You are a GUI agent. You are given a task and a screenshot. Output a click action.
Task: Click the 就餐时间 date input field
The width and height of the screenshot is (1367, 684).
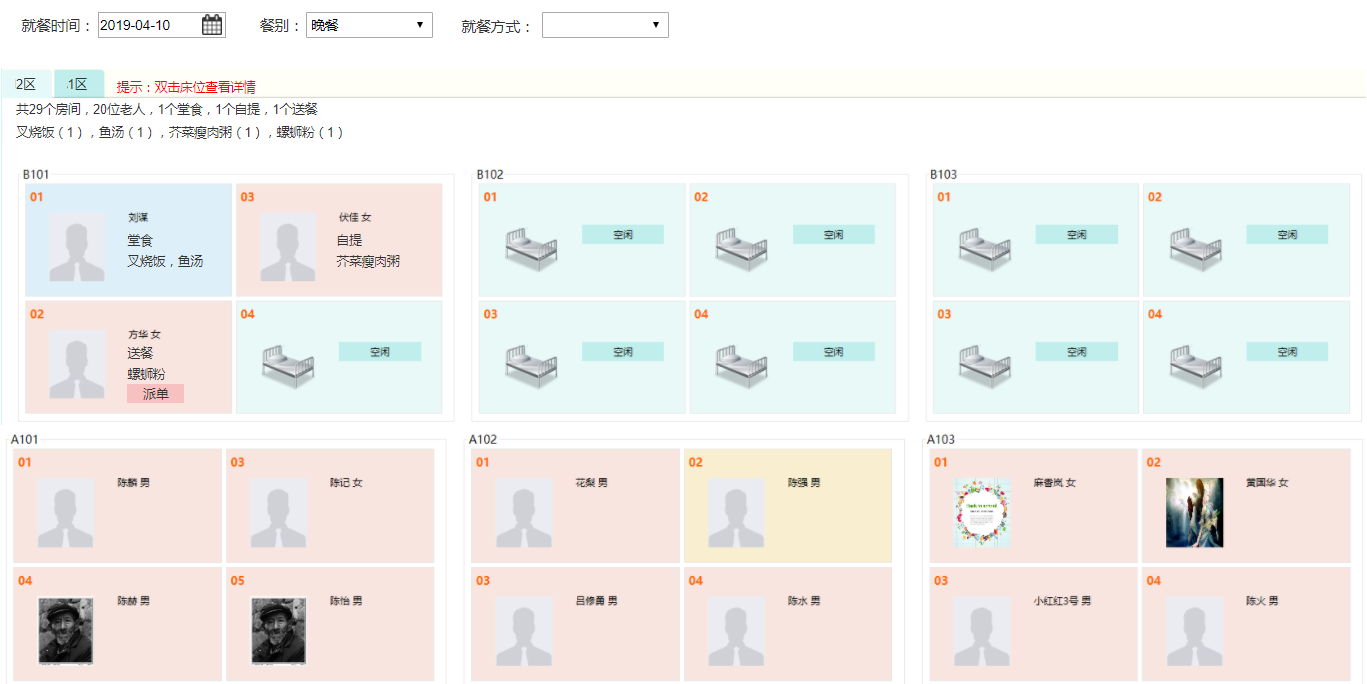(148, 25)
